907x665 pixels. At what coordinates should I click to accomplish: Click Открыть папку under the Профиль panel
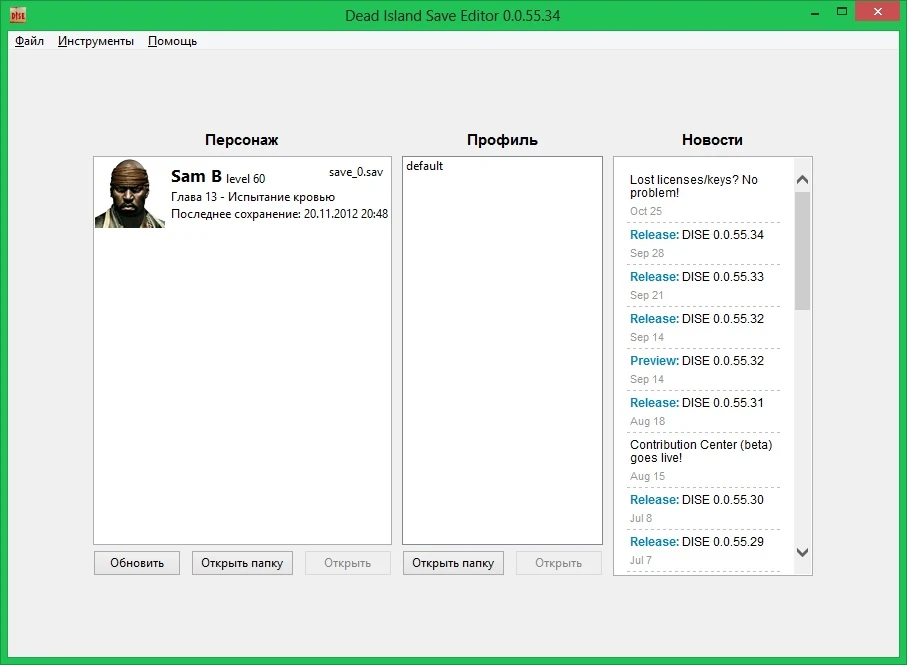[453, 562]
